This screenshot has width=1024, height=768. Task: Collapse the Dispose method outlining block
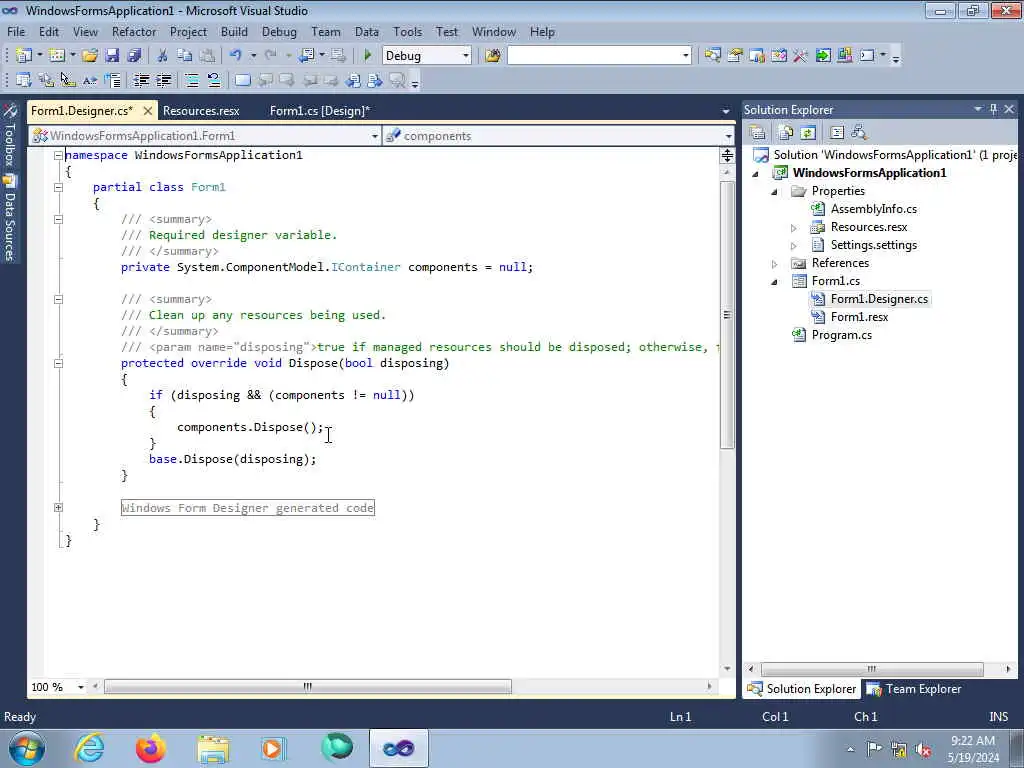coord(58,363)
